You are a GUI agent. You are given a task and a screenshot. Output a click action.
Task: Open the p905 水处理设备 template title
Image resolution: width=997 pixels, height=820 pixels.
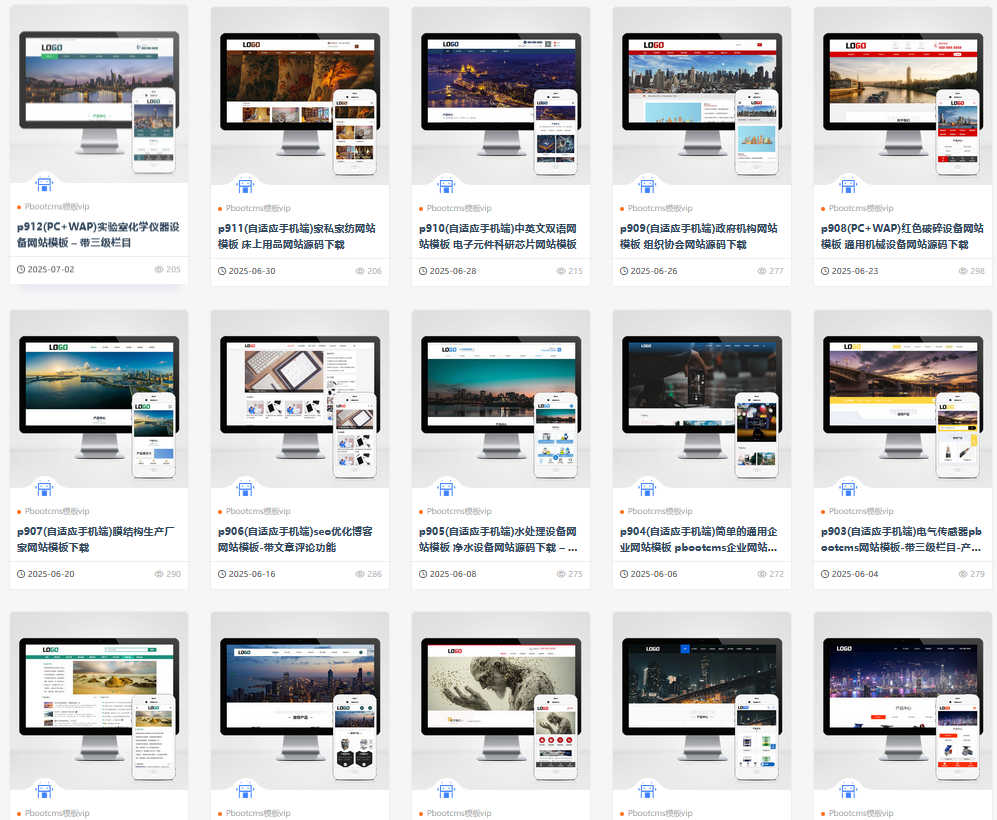(x=498, y=539)
